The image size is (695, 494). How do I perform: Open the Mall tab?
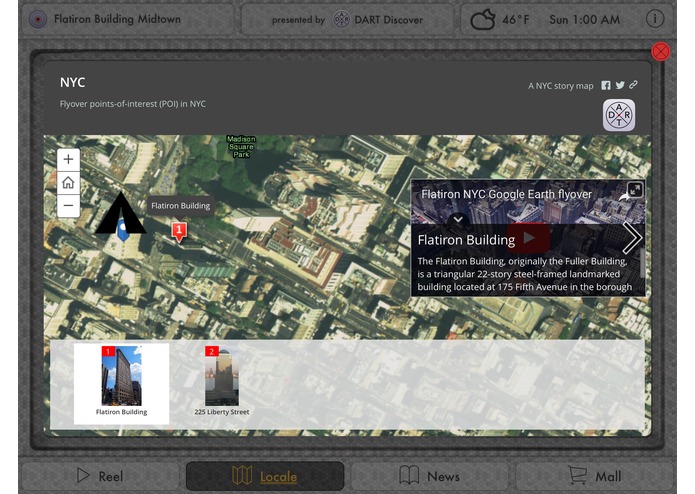pyautogui.click(x=595, y=476)
